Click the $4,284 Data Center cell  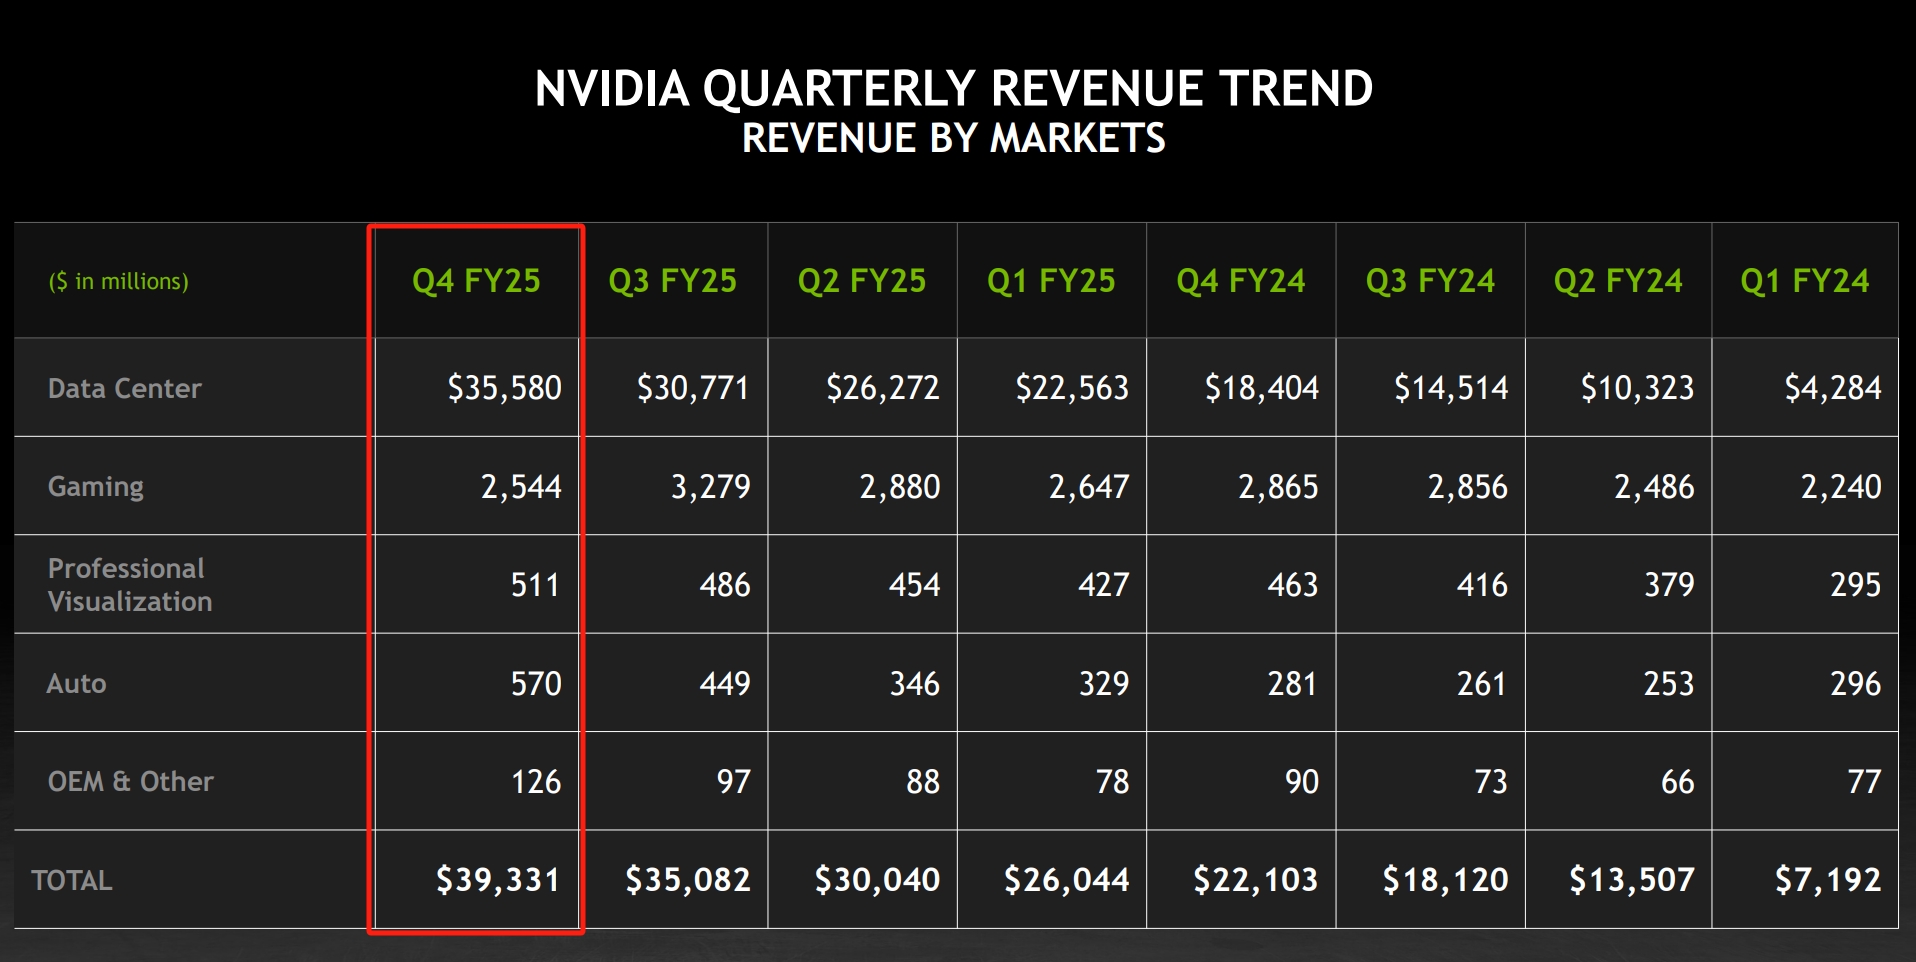(1832, 388)
